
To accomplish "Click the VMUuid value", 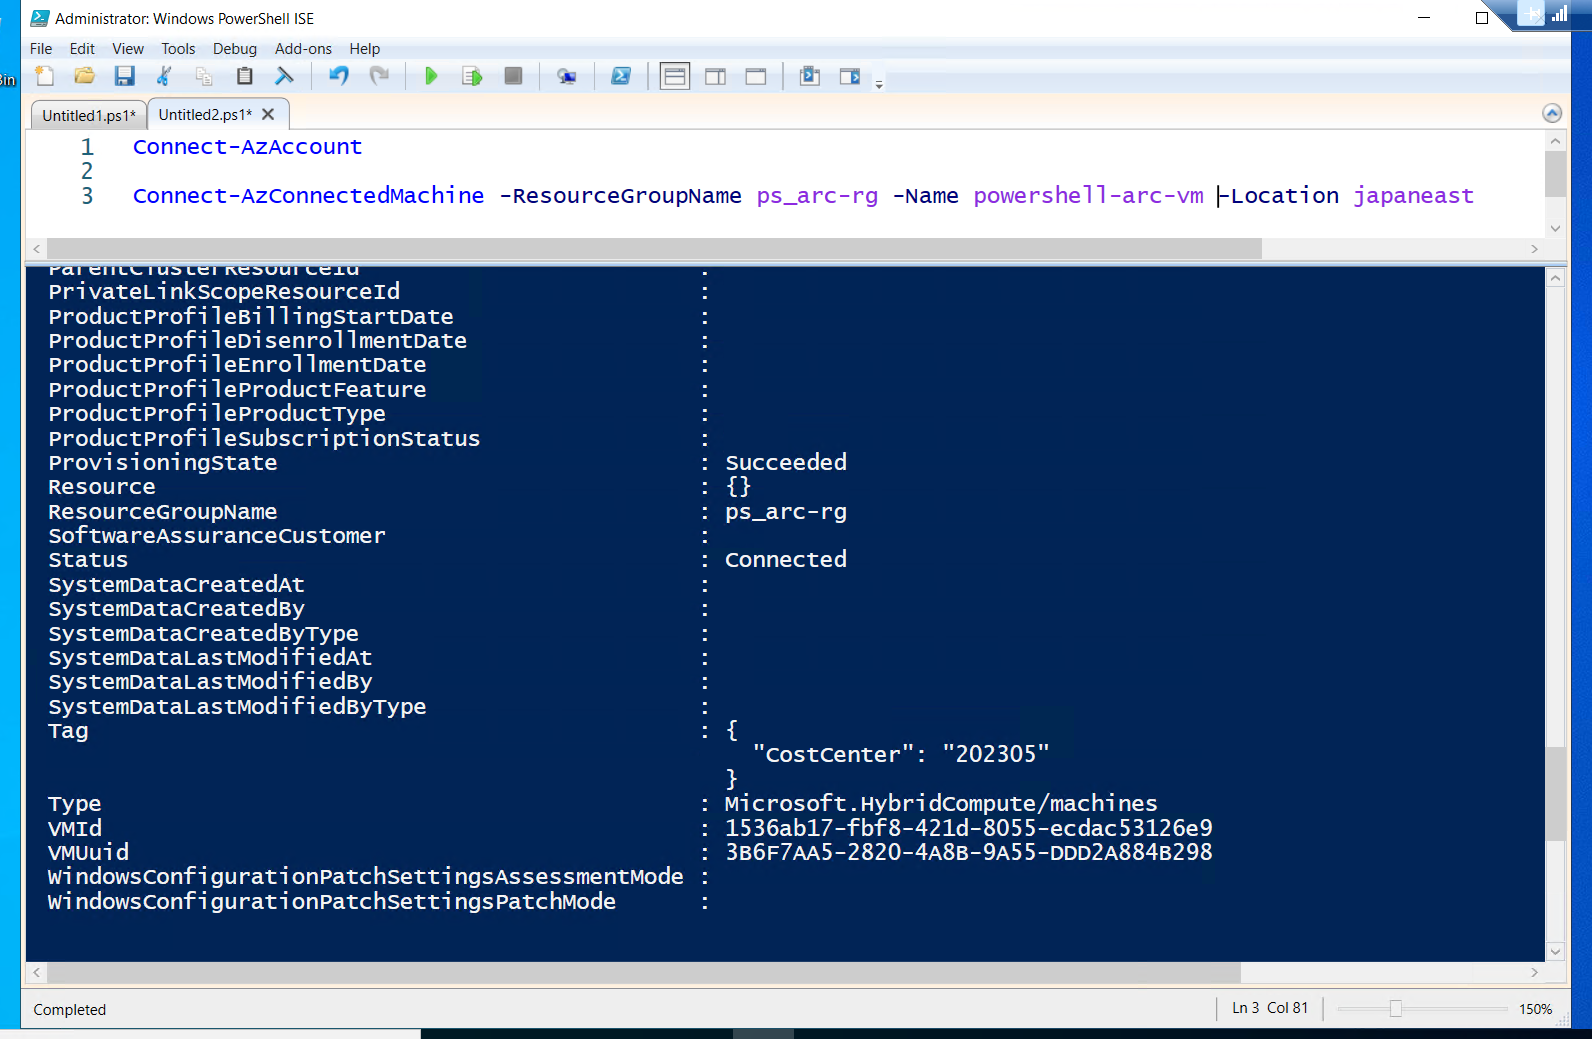I will click(968, 852).
